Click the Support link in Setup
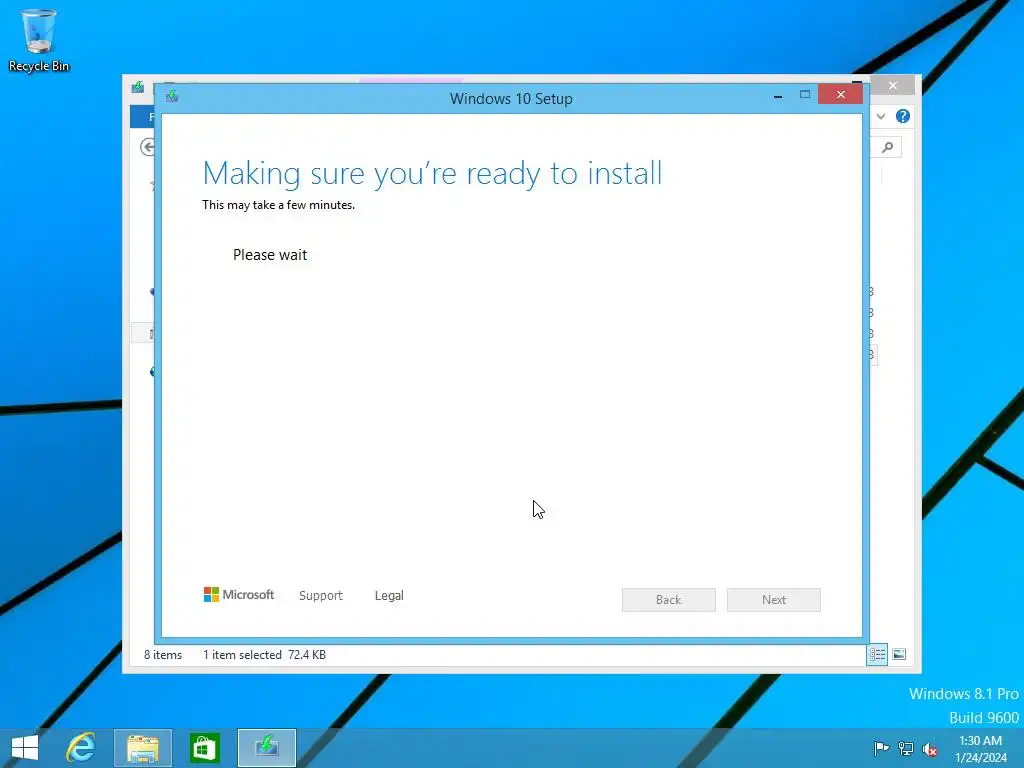 [x=321, y=596]
